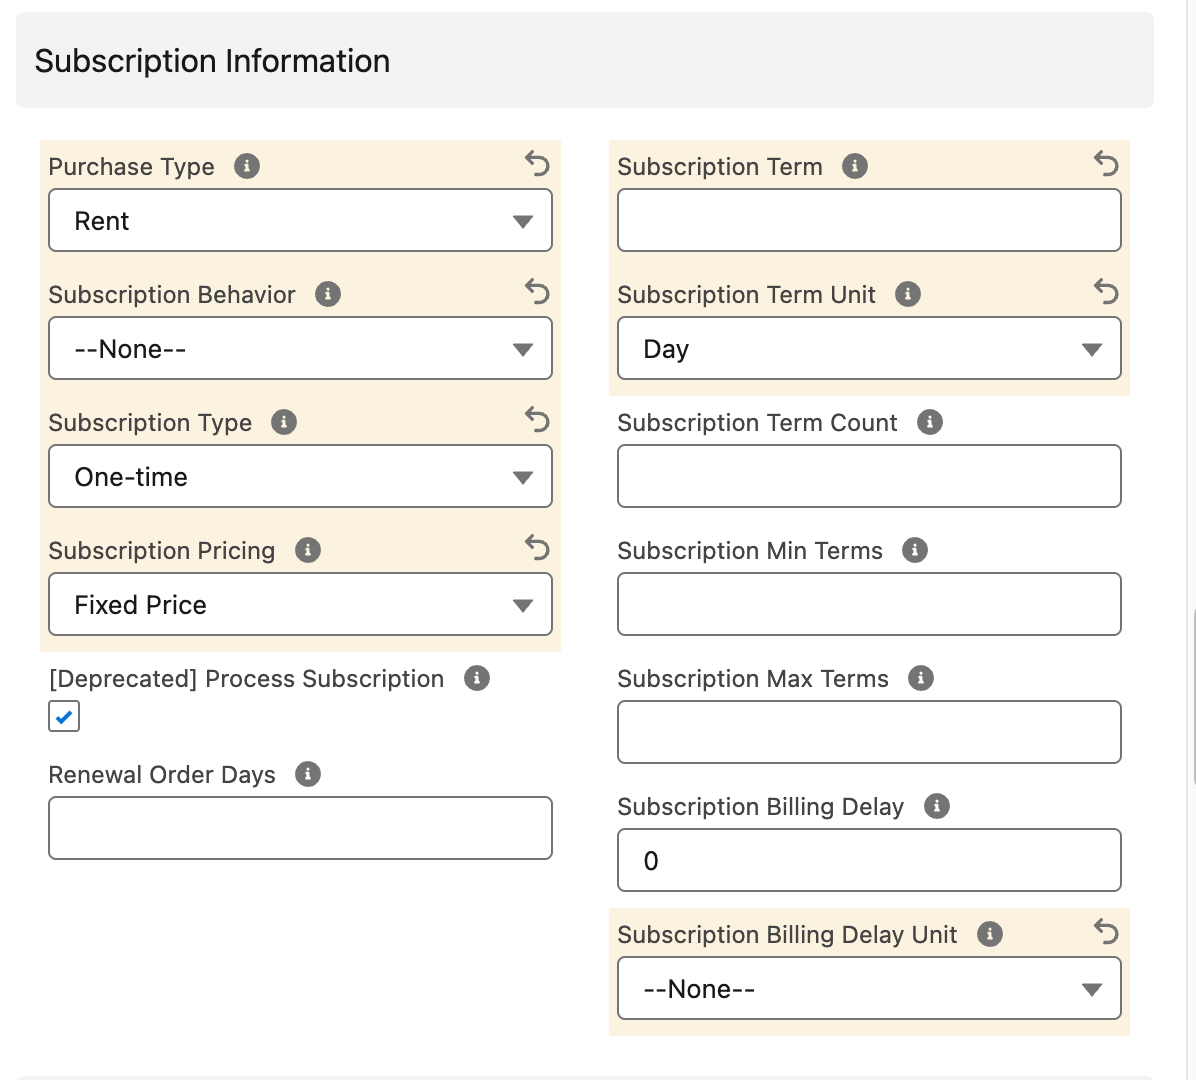The image size is (1196, 1080).
Task: View info for Subscription Billing Delay Unit
Action: pos(991,935)
